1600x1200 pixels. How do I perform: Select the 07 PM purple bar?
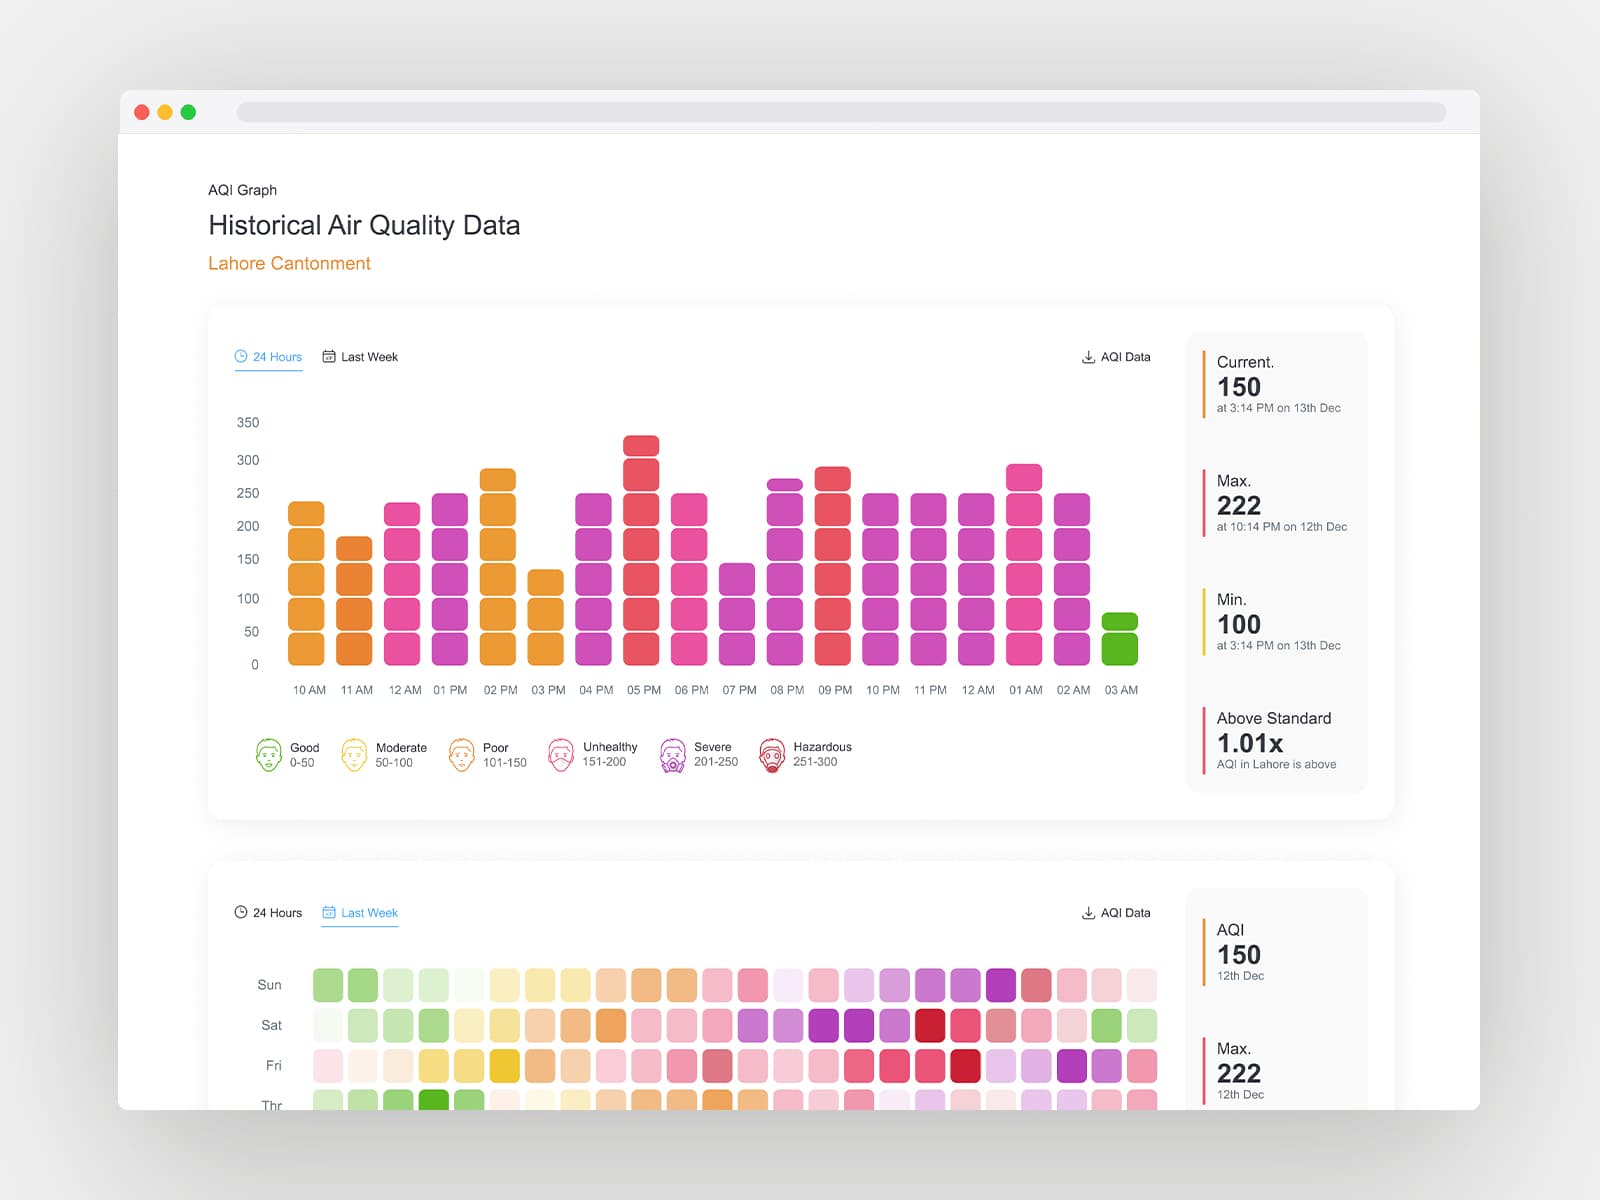click(737, 614)
